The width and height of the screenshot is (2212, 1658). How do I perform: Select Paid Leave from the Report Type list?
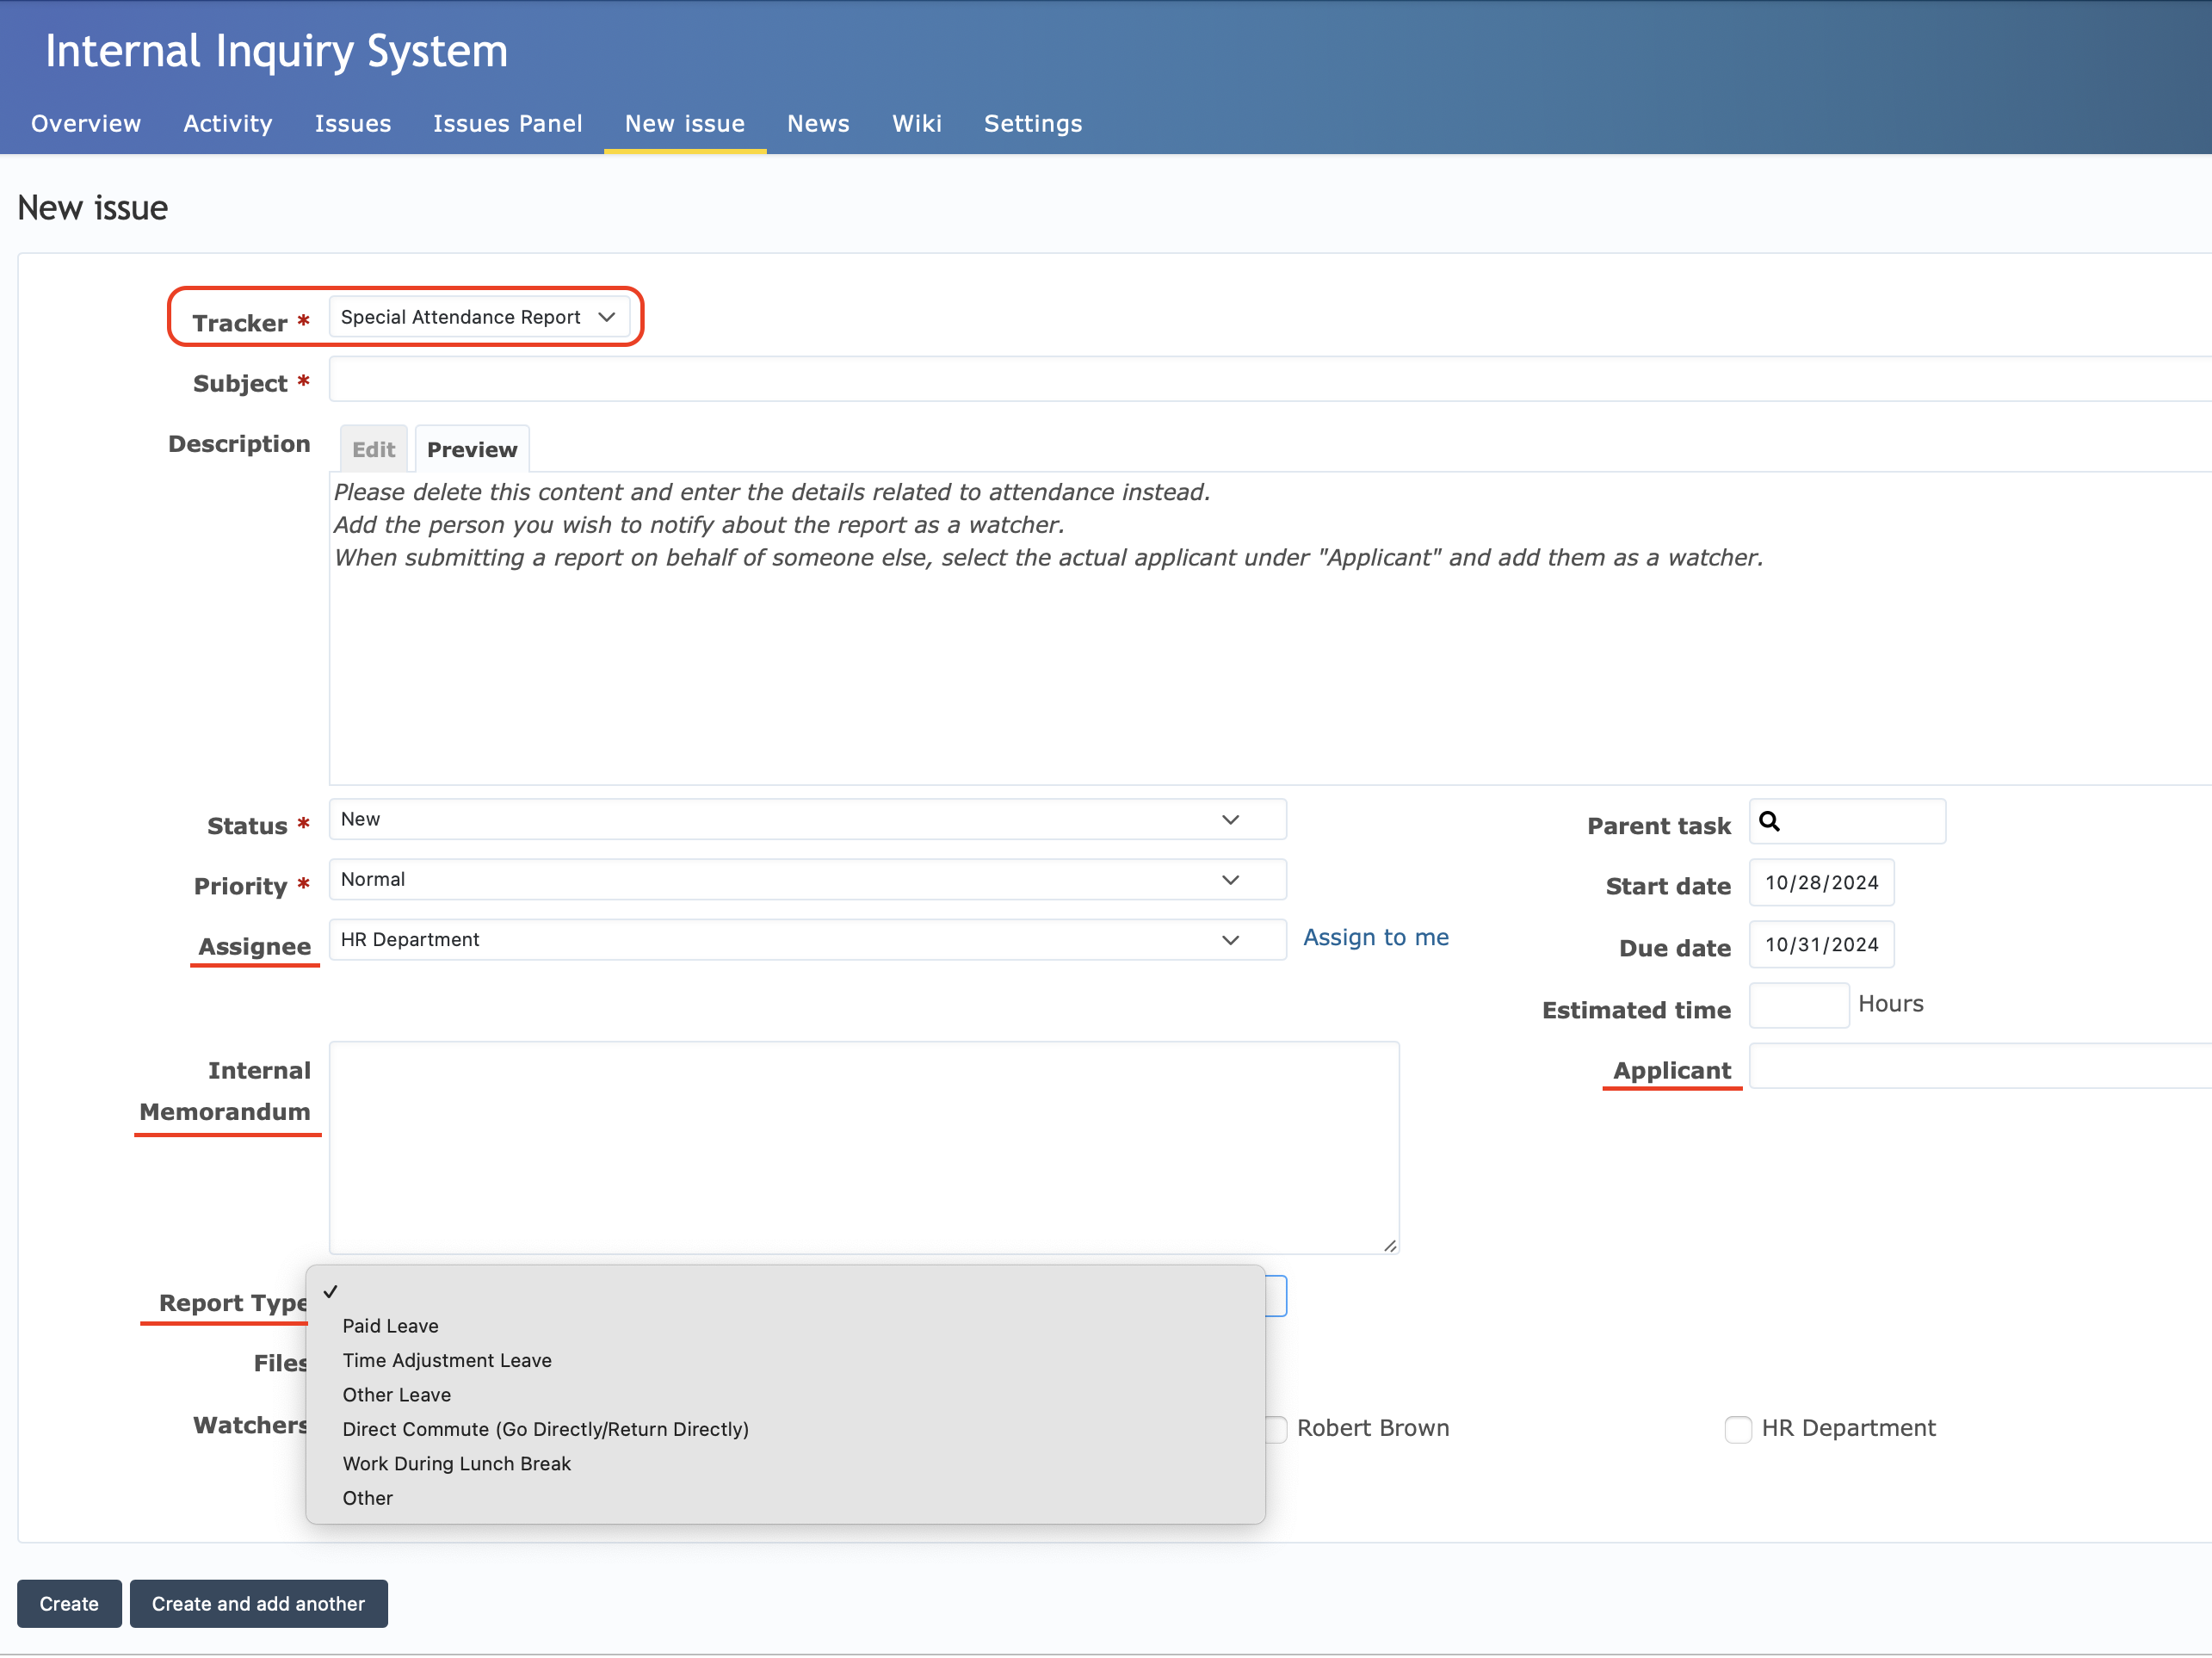[390, 1325]
